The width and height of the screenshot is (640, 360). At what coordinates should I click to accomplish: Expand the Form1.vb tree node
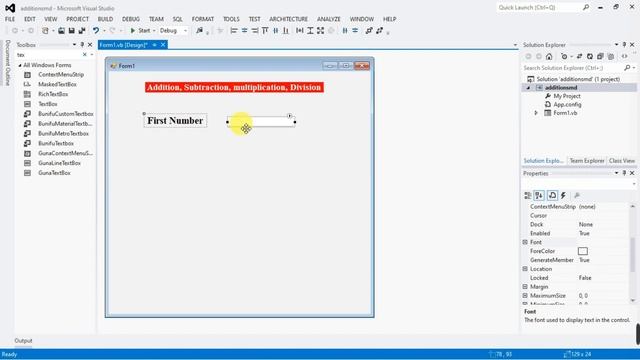(x=536, y=113)
